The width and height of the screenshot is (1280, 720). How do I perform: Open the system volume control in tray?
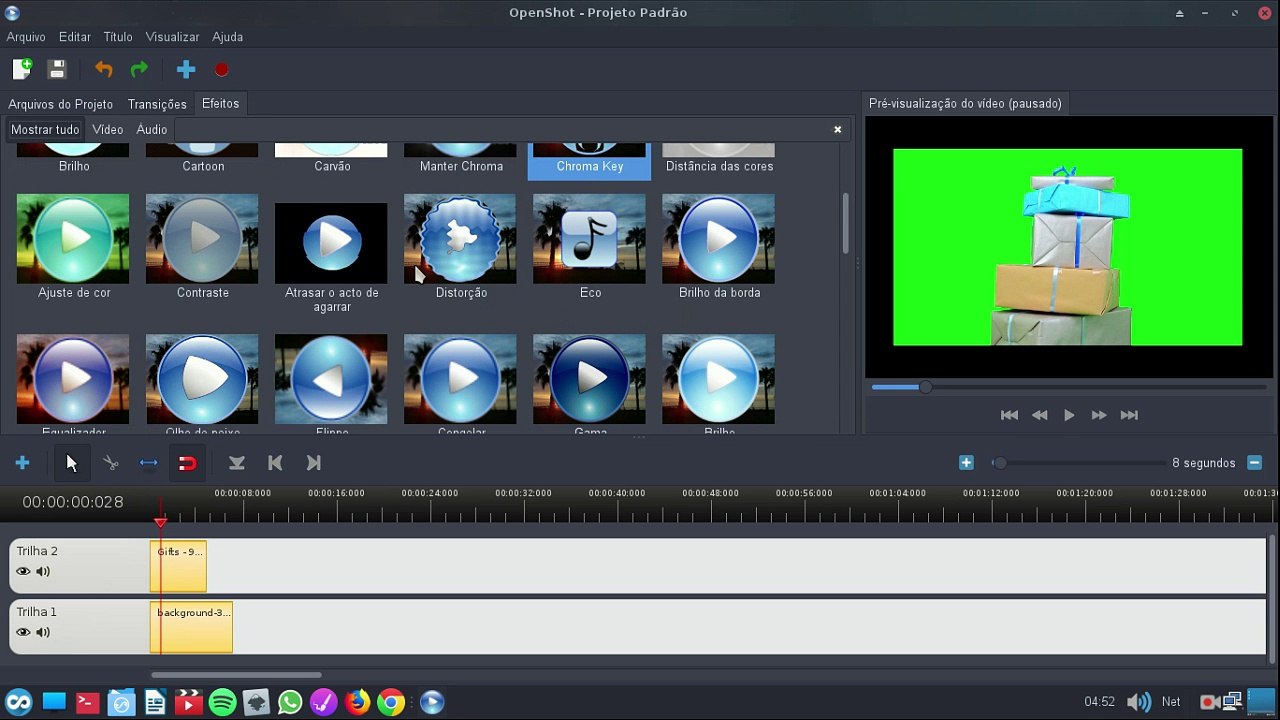[1138, 702]
